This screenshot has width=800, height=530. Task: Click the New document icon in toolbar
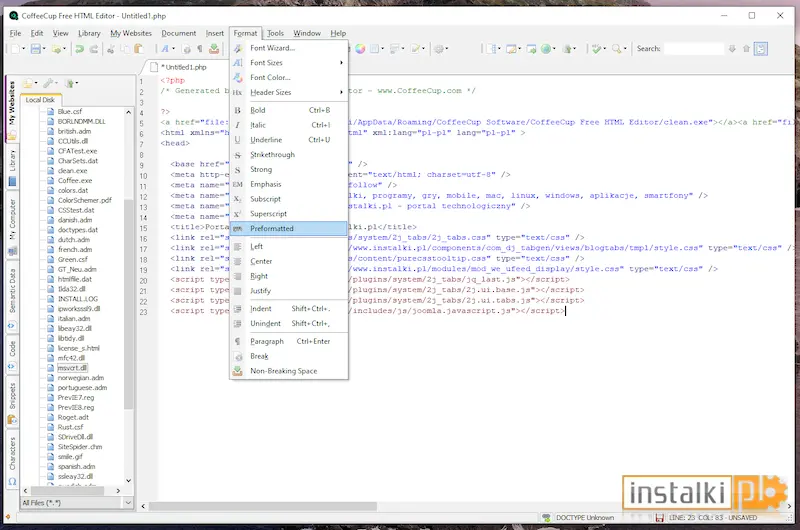pos(15,49)
